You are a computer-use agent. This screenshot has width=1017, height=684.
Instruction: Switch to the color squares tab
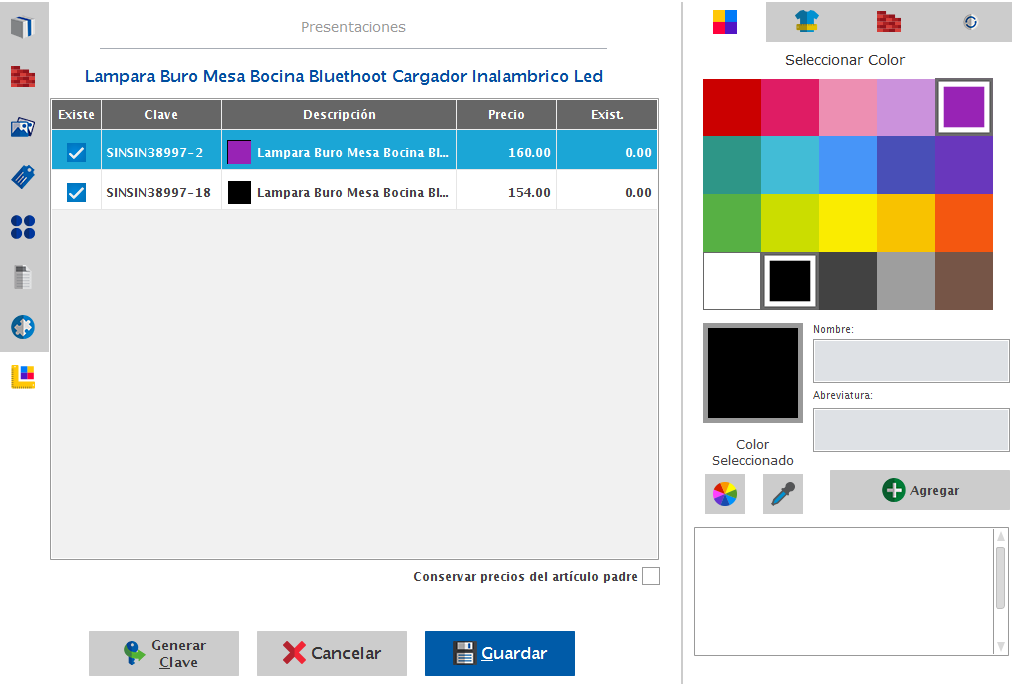(x=724, y=22)
